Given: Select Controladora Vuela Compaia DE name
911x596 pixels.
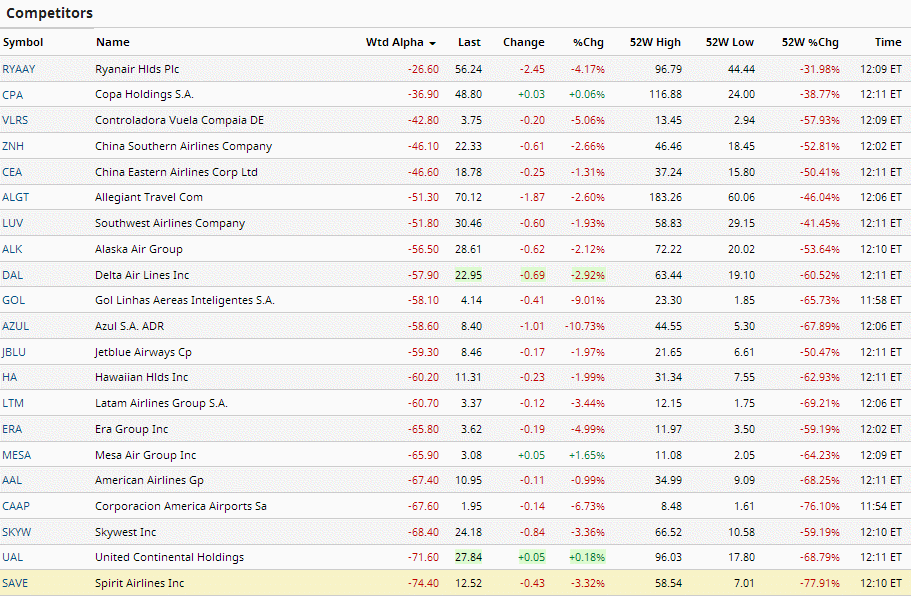Looking at the screenshot, I should point(180,120).
